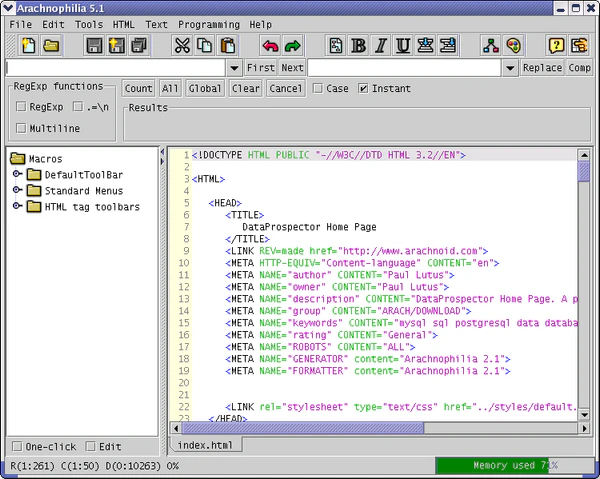Expand the DefaultToolBar tree node

point(17,175)
